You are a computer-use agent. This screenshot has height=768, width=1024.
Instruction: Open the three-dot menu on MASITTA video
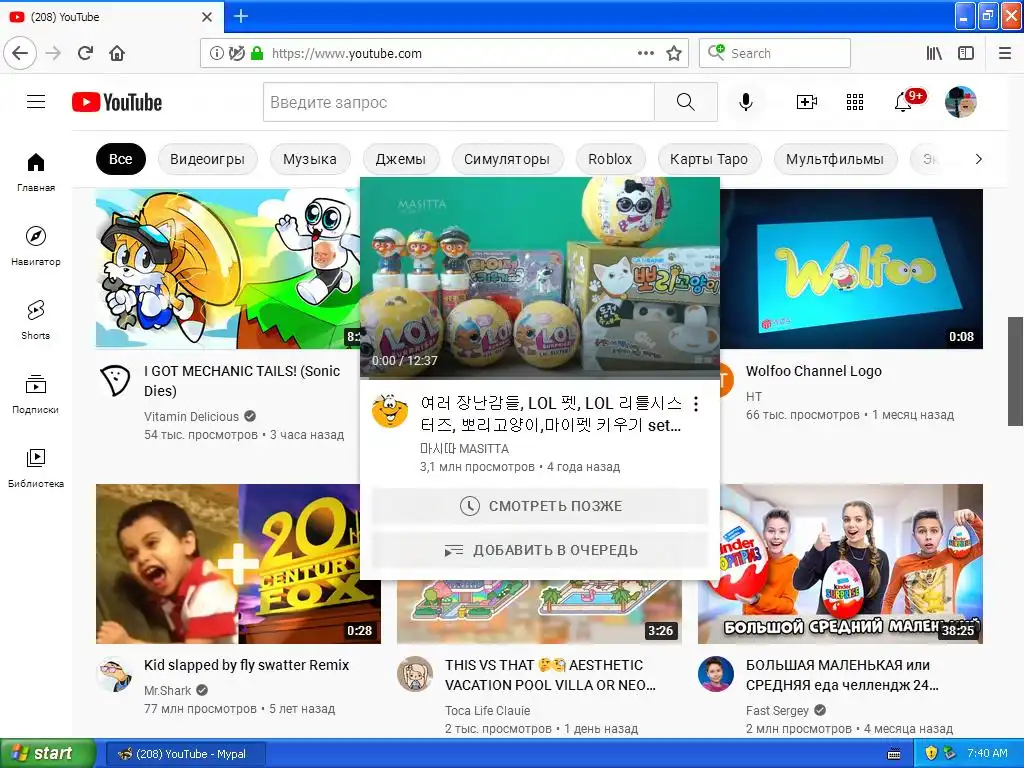[x=696, y=404]
